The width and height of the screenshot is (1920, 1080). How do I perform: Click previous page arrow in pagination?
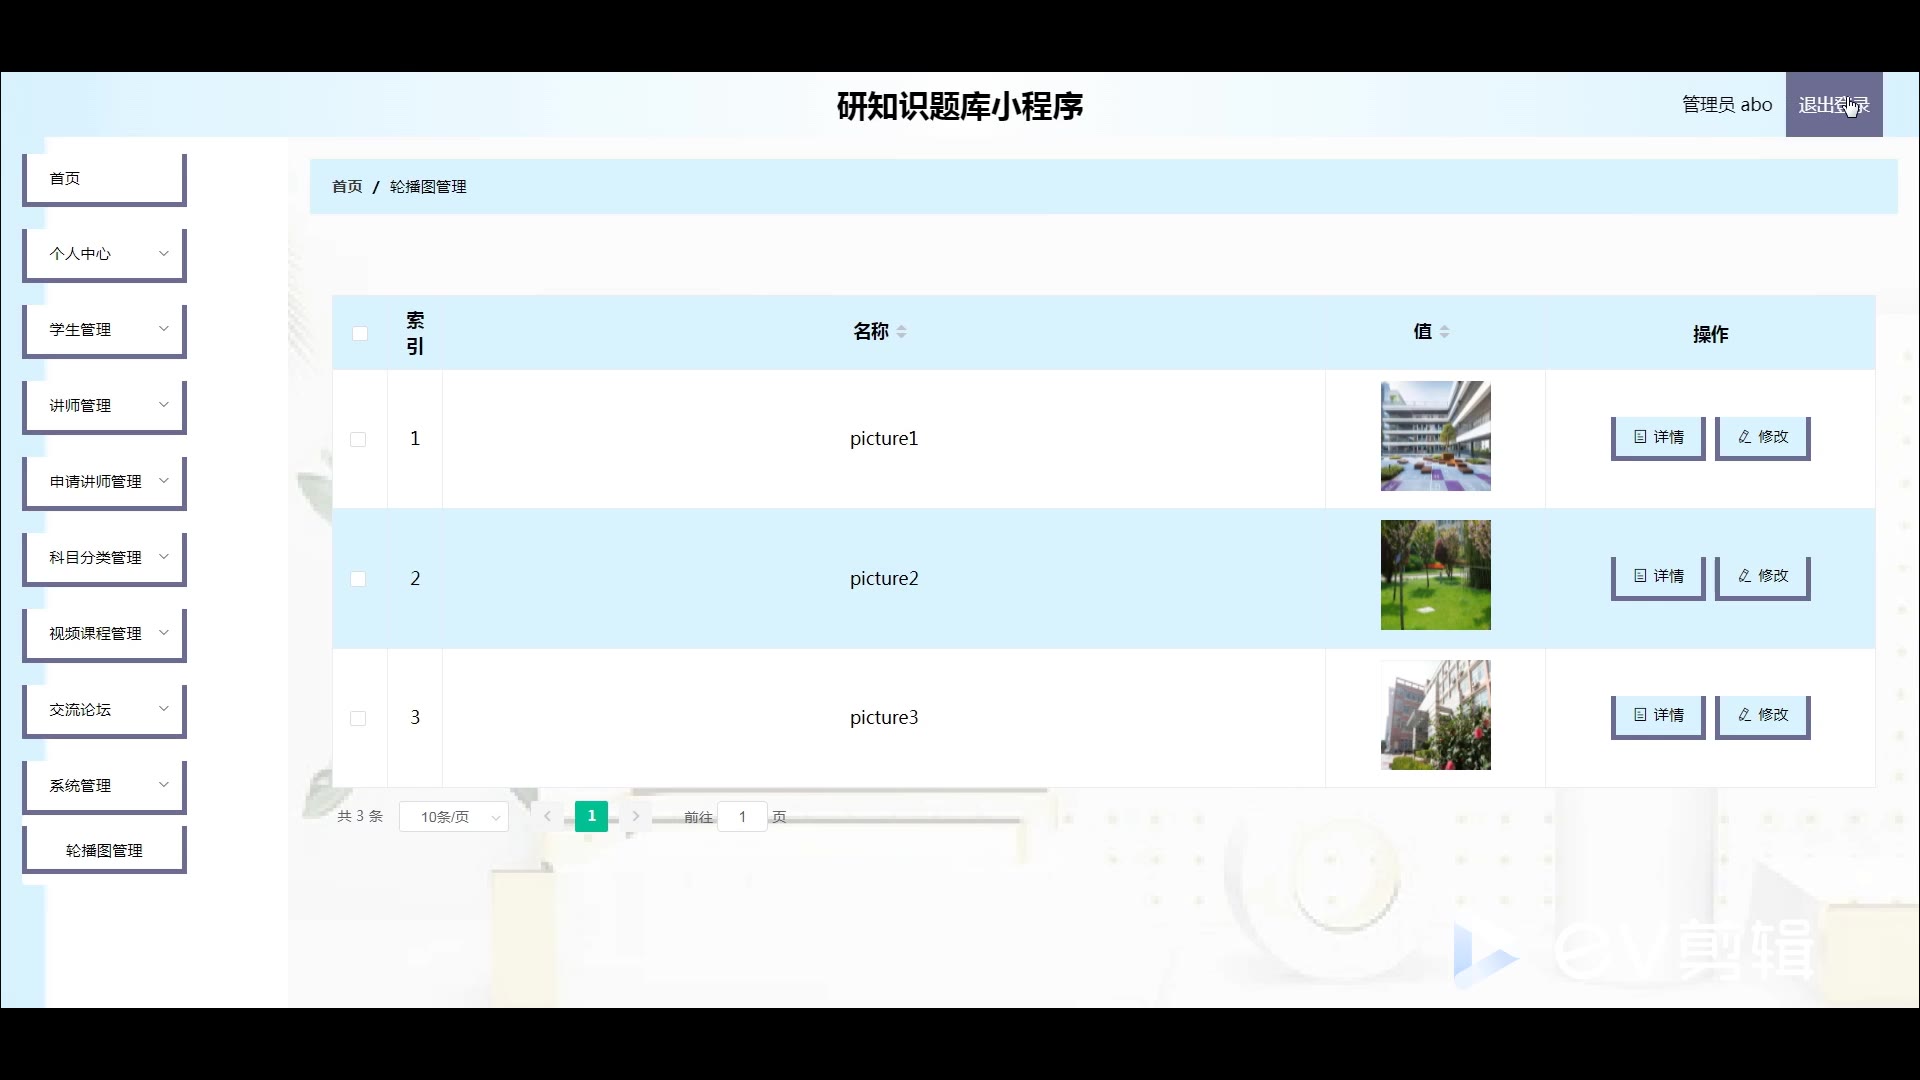(547, 816)
